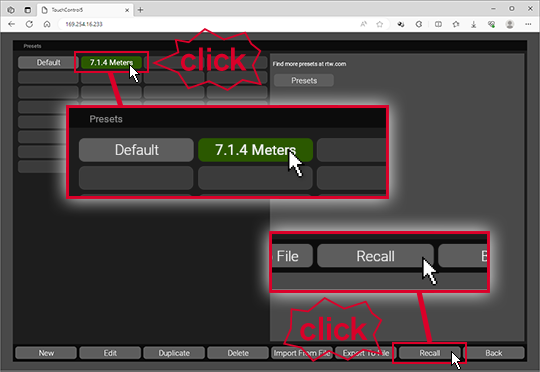Reload the page with the refresh icon

click(29, 24)
